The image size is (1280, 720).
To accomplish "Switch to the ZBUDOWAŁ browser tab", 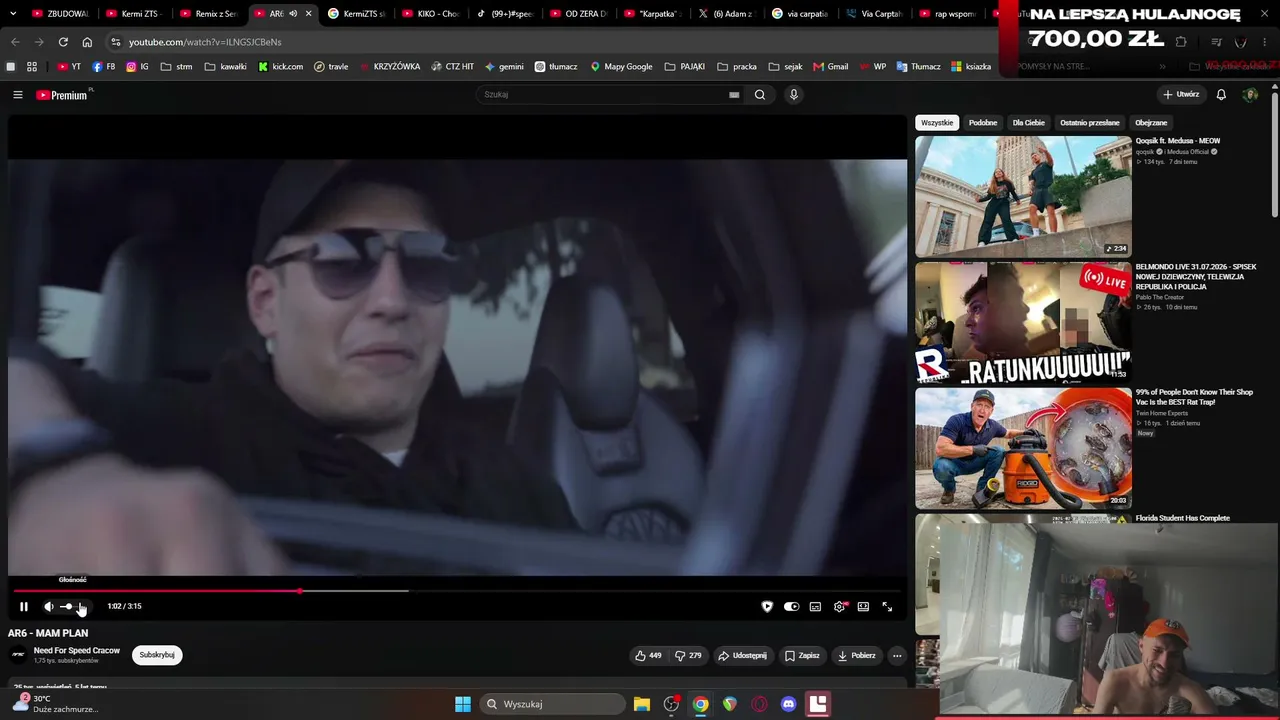I will click(59, 14).
